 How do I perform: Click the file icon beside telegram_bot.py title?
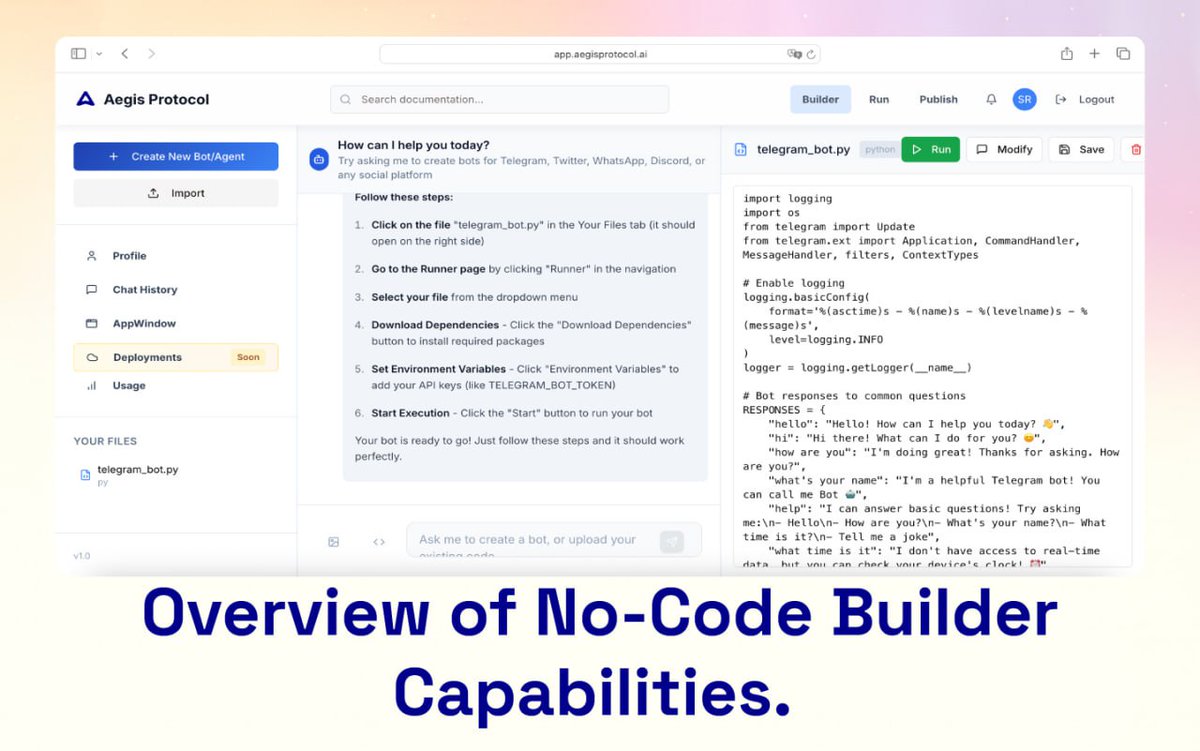tap(741, 150)
